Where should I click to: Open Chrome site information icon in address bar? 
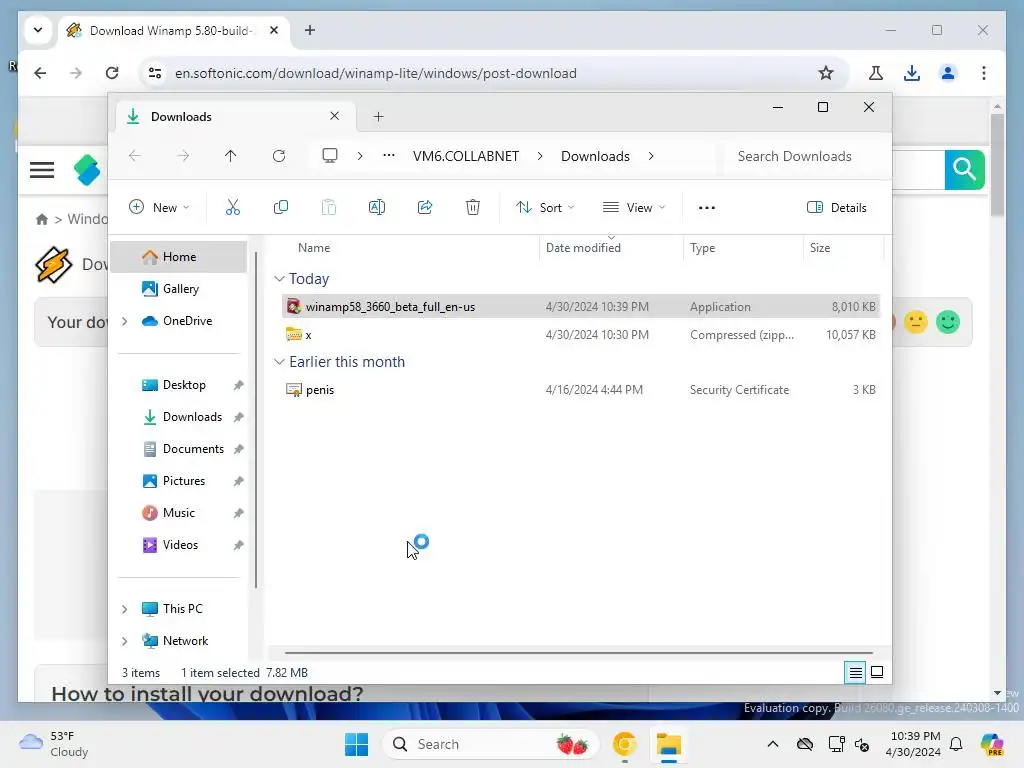tap(155, 73)
